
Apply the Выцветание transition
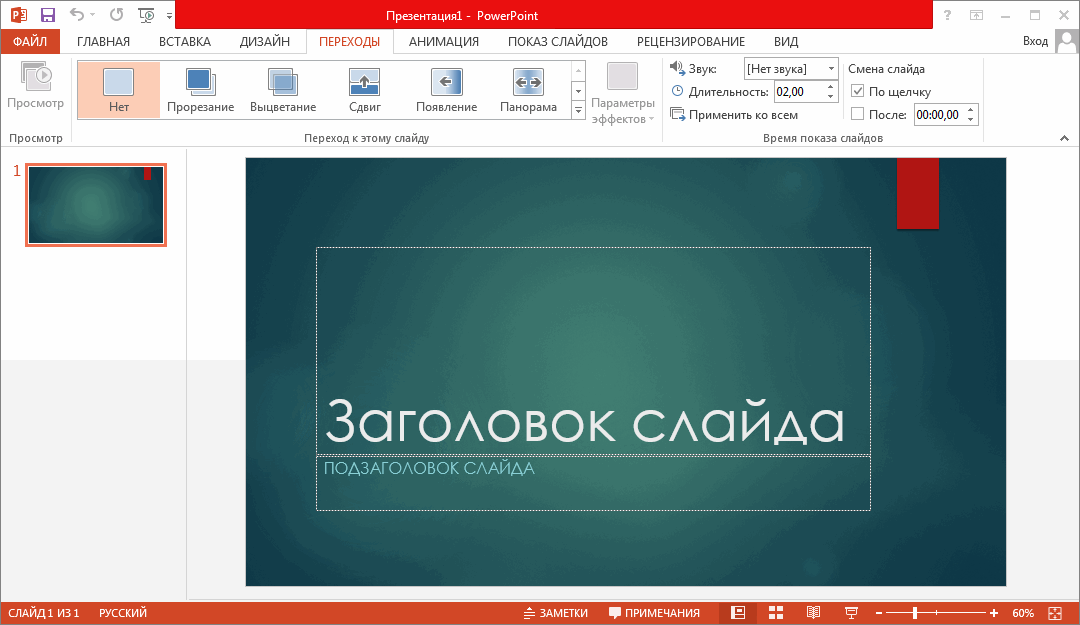[282, 89]
